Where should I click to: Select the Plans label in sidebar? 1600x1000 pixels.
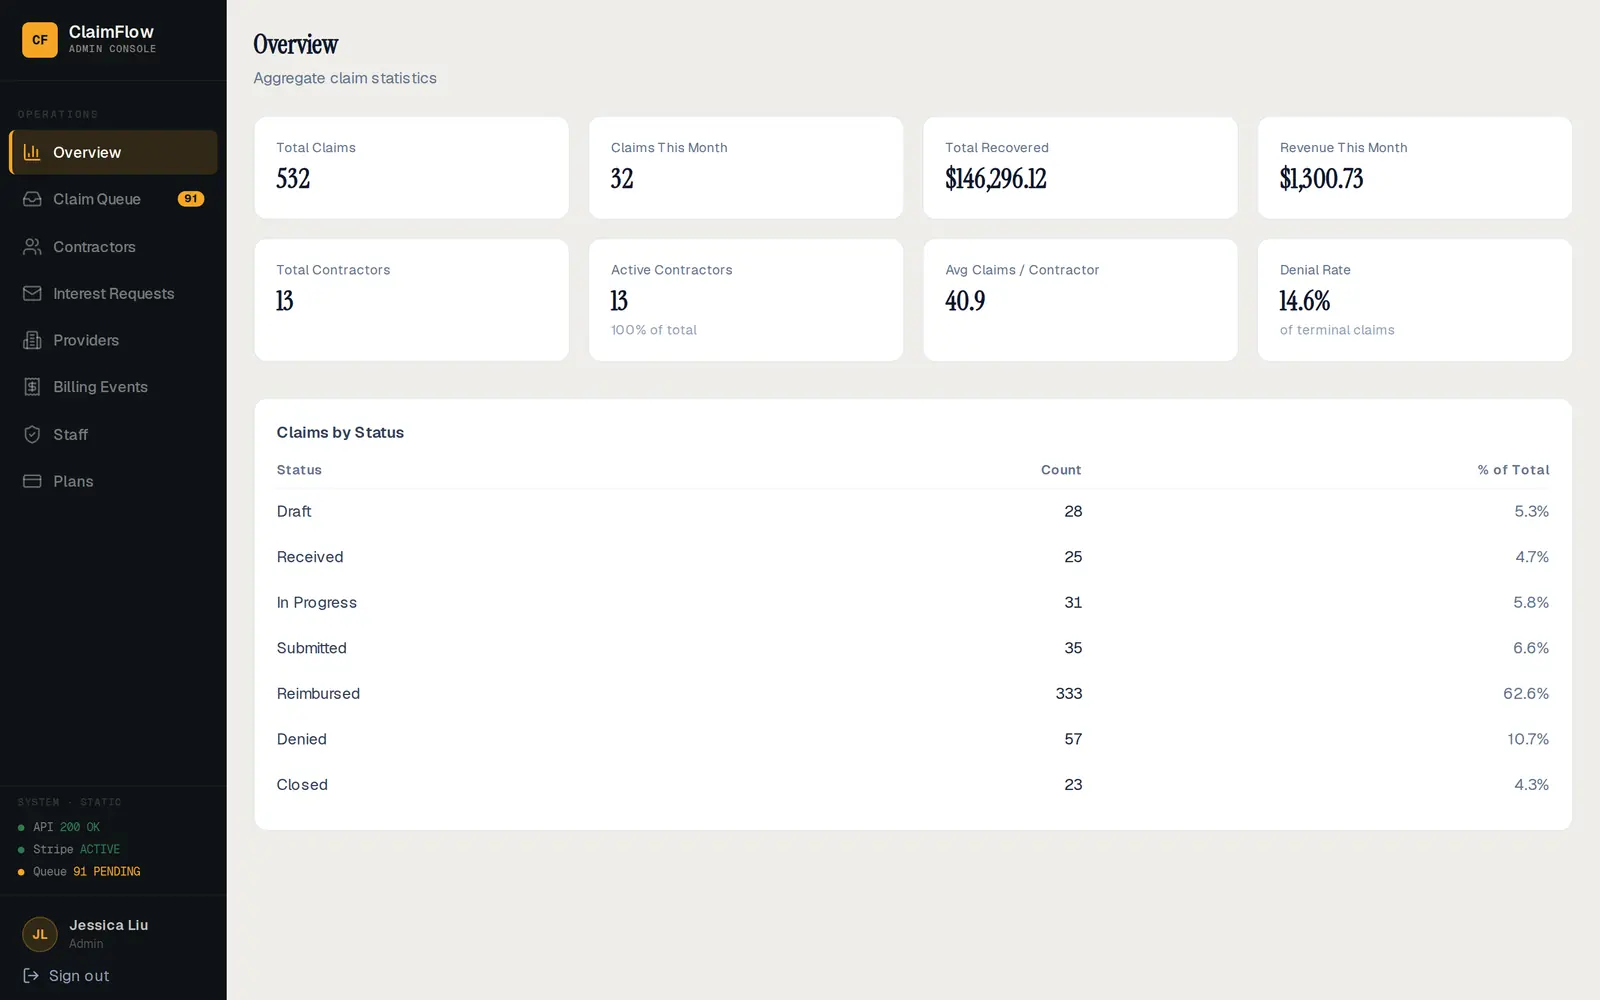tap(73, 481)
